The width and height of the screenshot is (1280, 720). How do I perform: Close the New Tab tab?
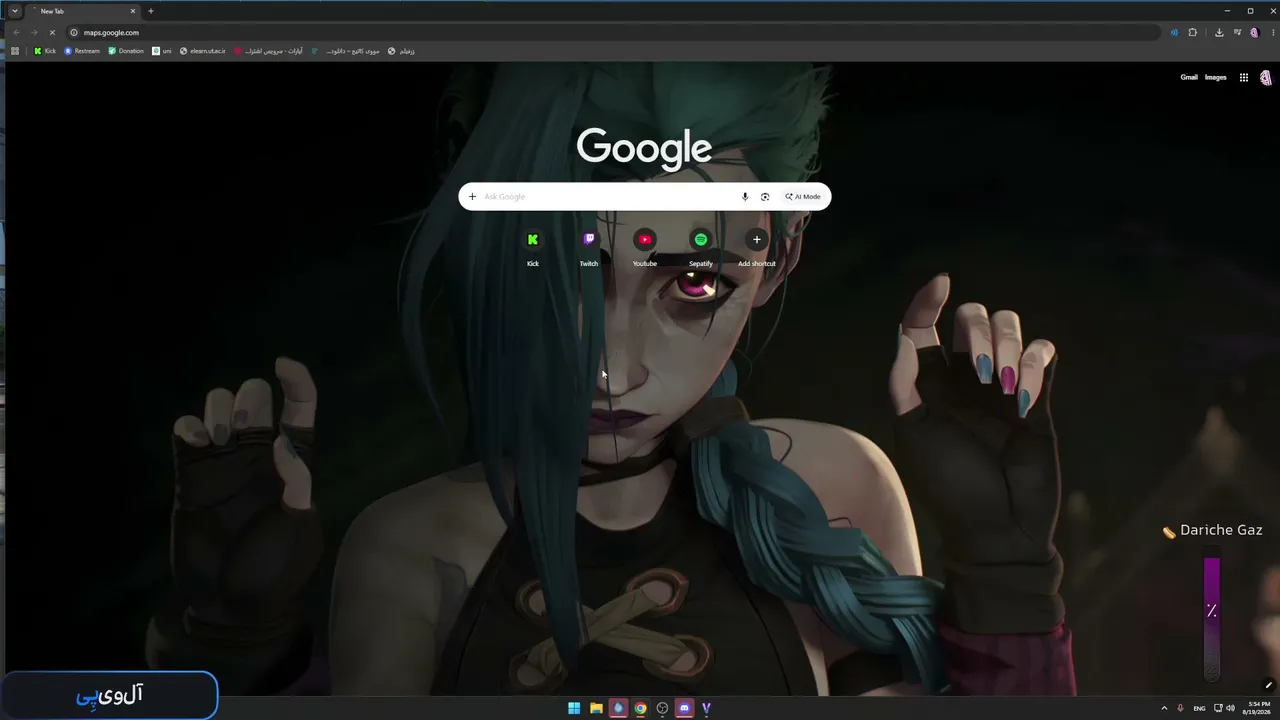tap(132, 11)
